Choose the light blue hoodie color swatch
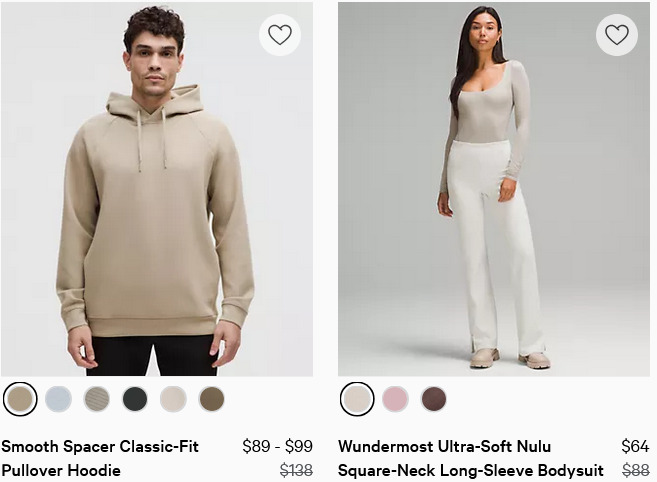Image resolution: width=657 pixels, height=482 pixels. [x=58, y=399]
